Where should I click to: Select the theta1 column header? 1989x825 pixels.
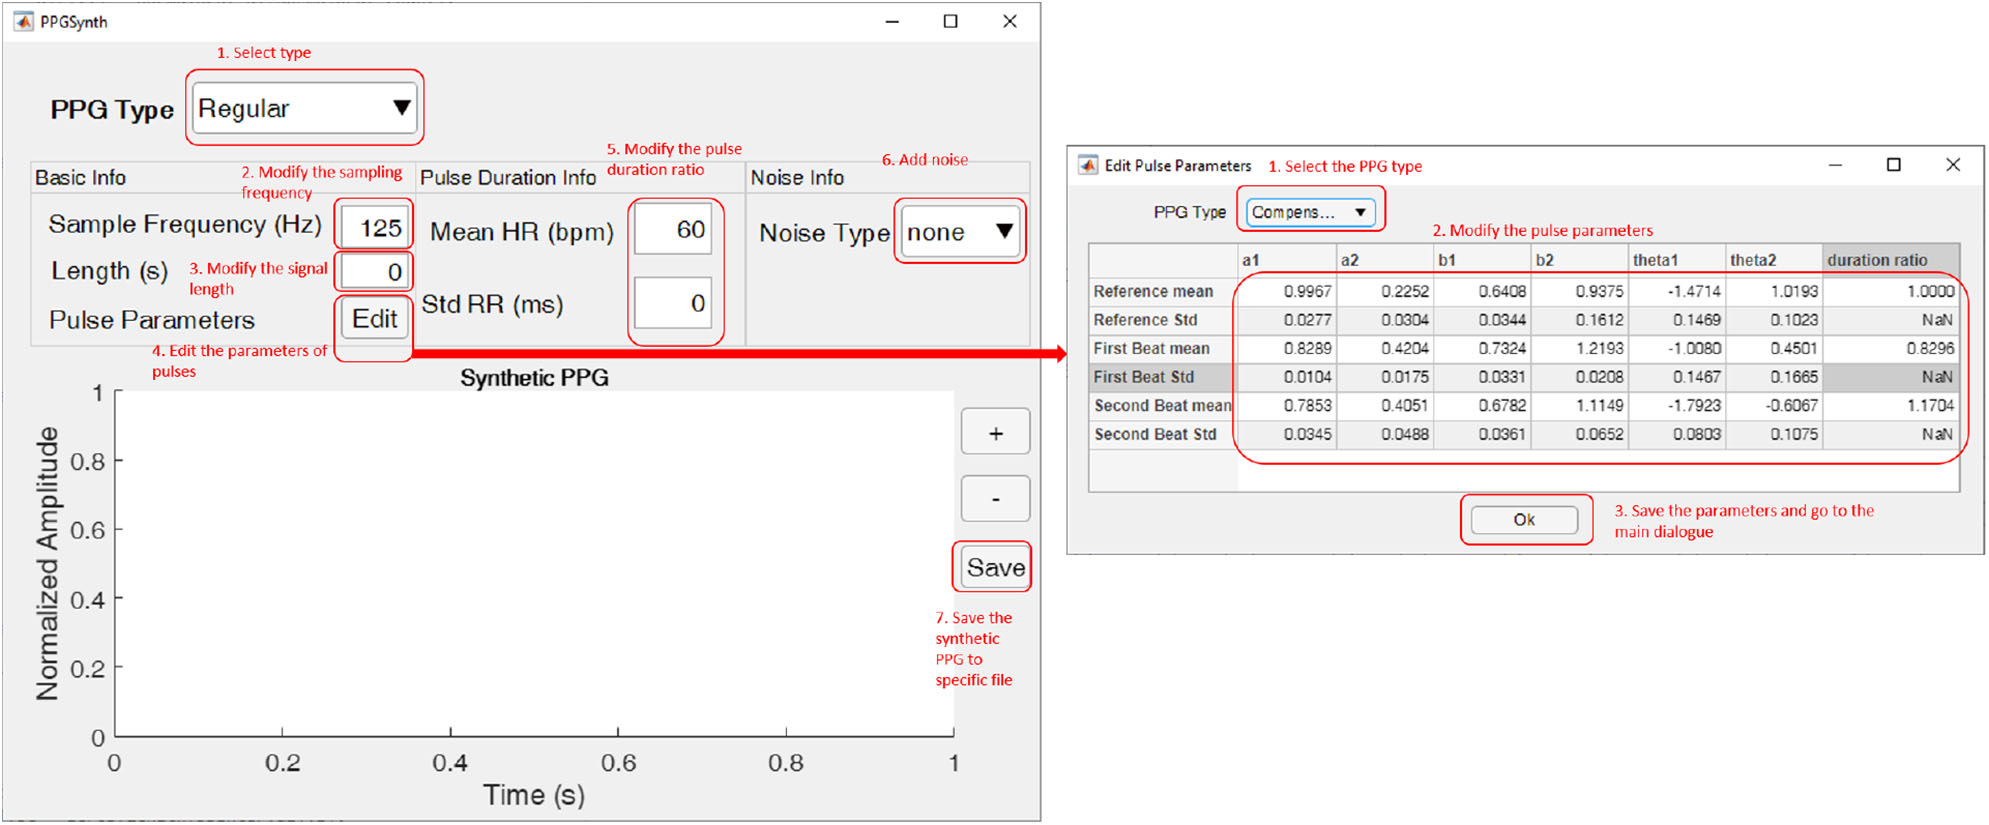pyautogui.click(x=1677, y=260)
